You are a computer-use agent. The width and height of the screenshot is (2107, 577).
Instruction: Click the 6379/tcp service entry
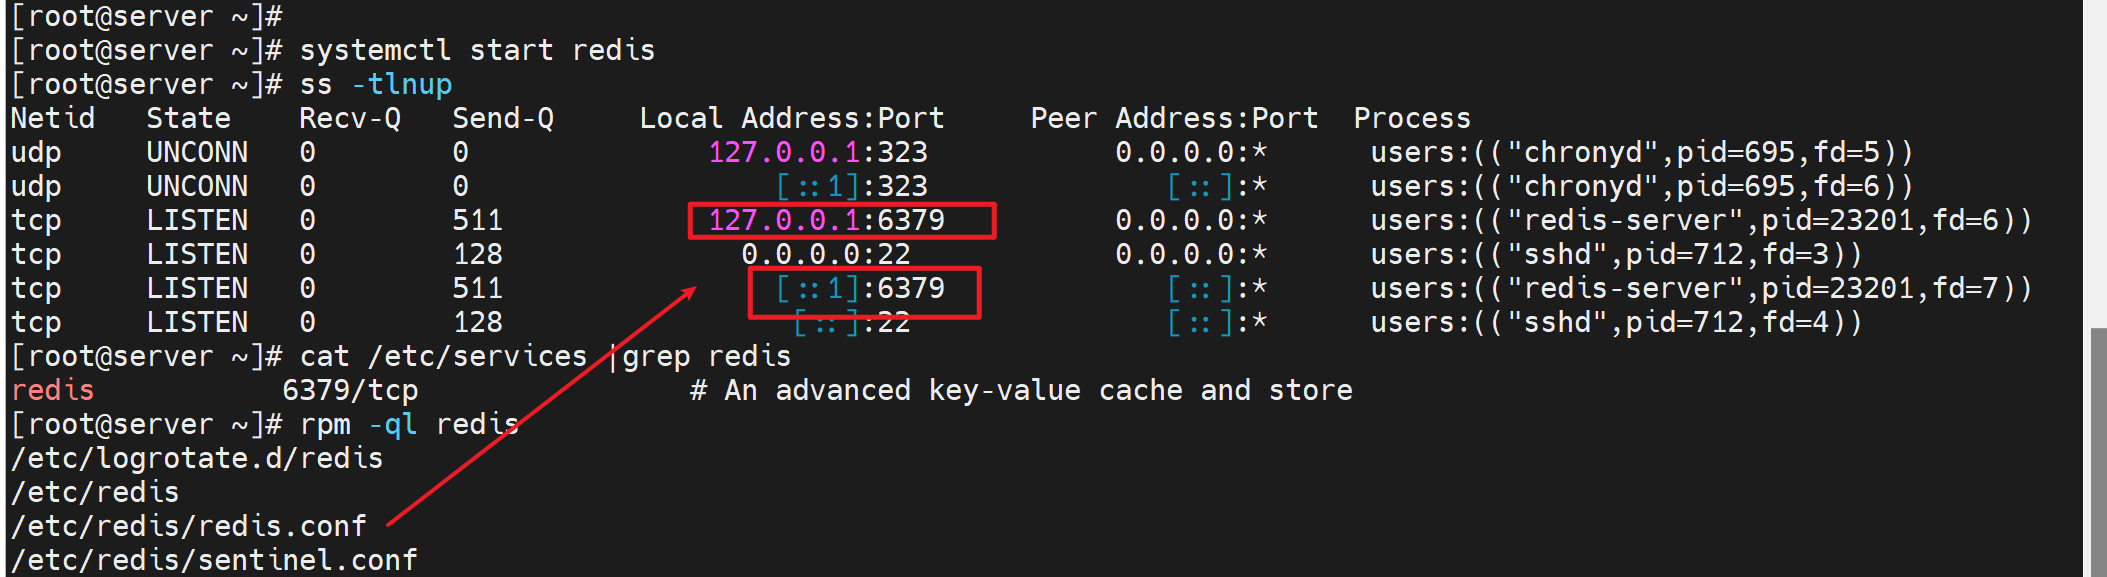coord(350,390)
